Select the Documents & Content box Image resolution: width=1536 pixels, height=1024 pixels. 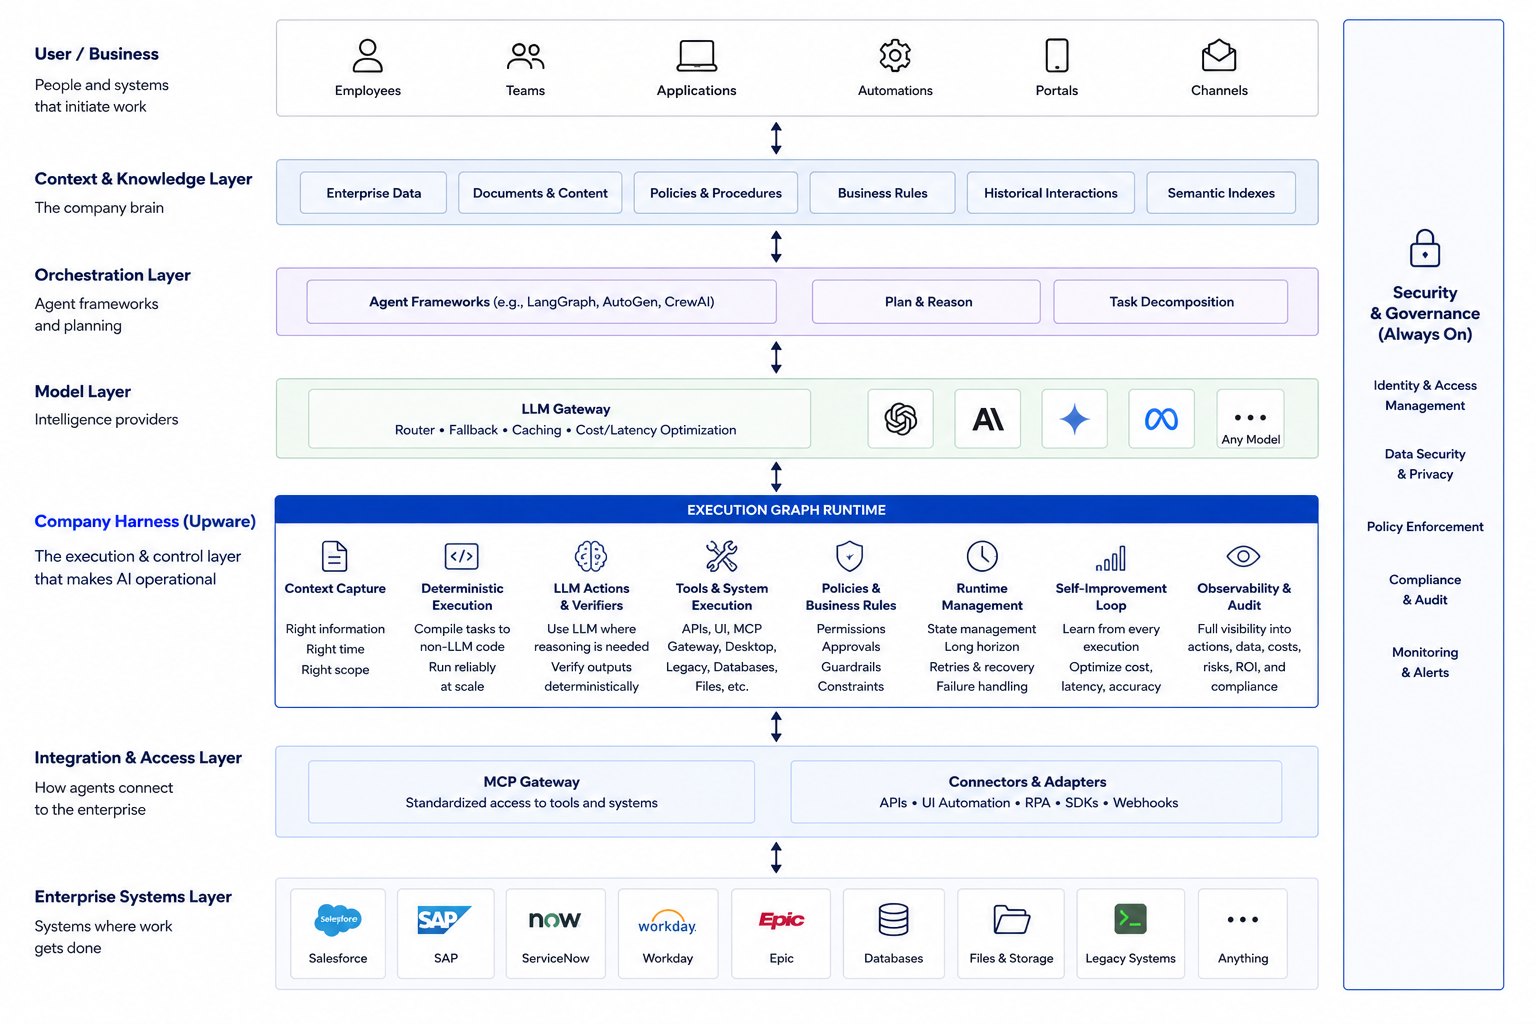pos(540,193)
